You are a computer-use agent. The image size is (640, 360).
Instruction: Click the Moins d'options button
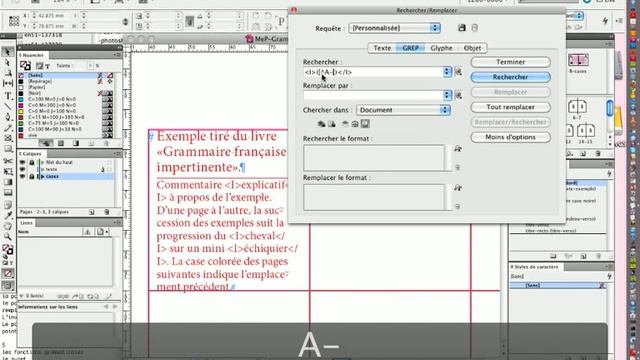[x=511, y=137]
